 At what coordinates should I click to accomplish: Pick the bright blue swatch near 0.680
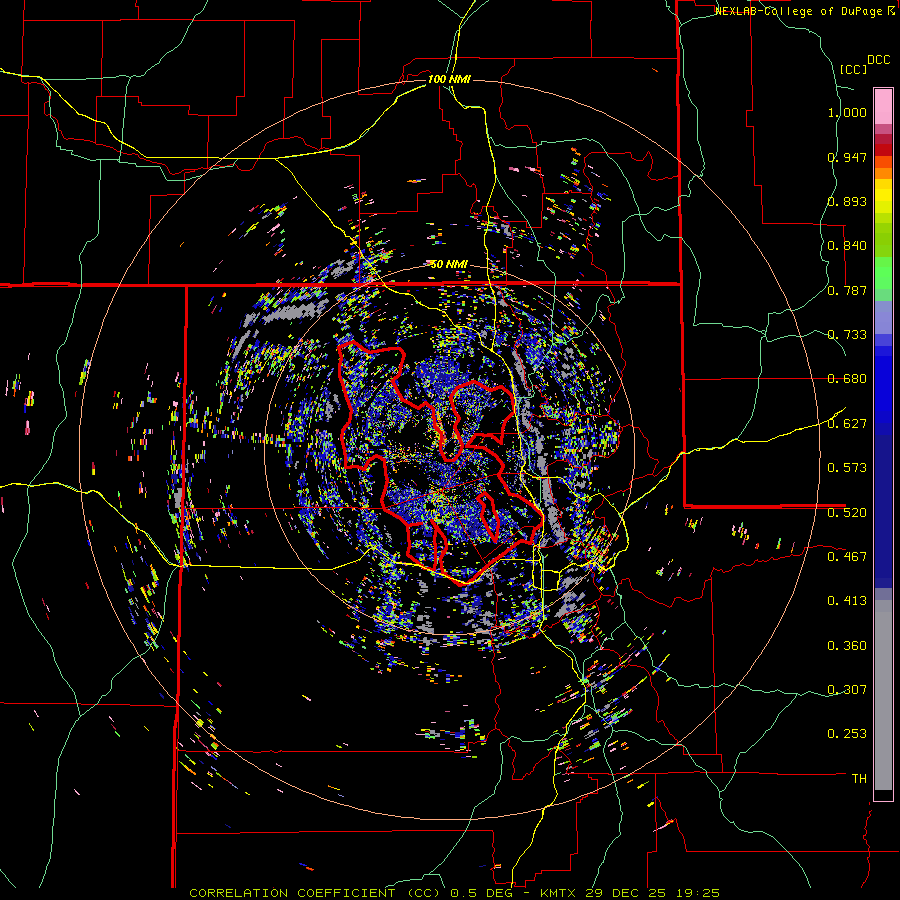pos(883,385)
